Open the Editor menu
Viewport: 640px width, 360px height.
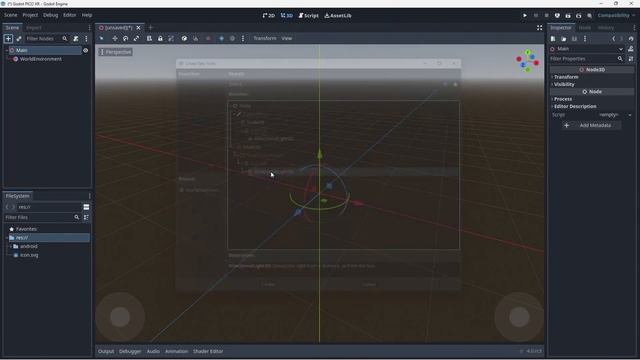click(x=69, y=15)
